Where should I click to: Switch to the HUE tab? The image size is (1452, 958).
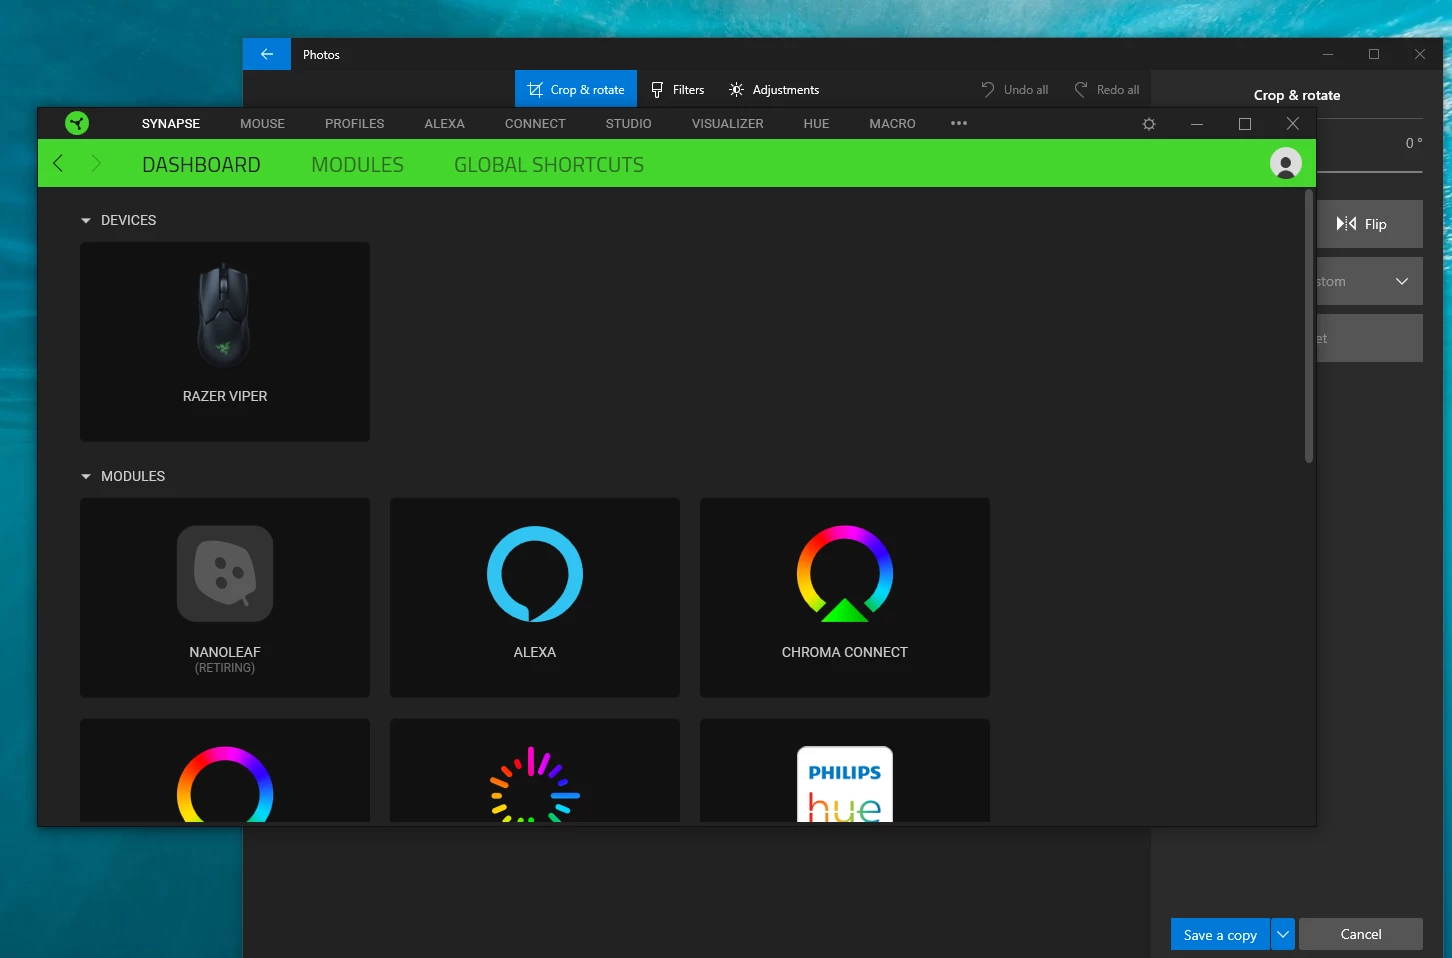pyautogui.click(x=816, y=123)
